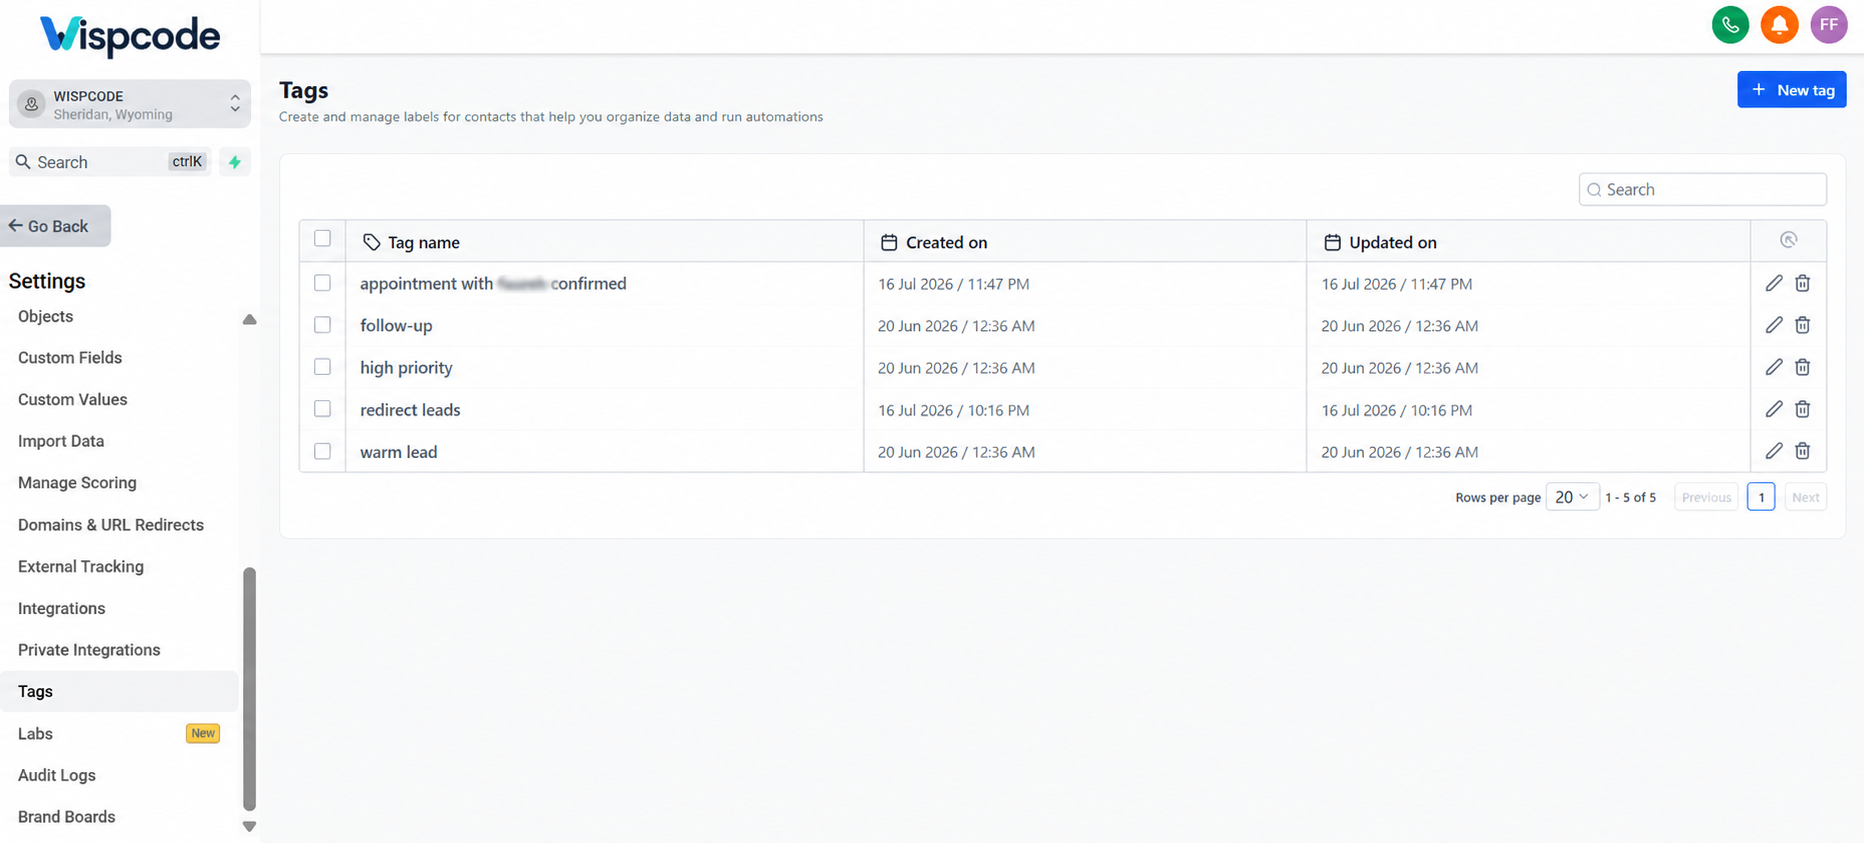Tick the 'high priority' row checkbox

pos(322,367)
